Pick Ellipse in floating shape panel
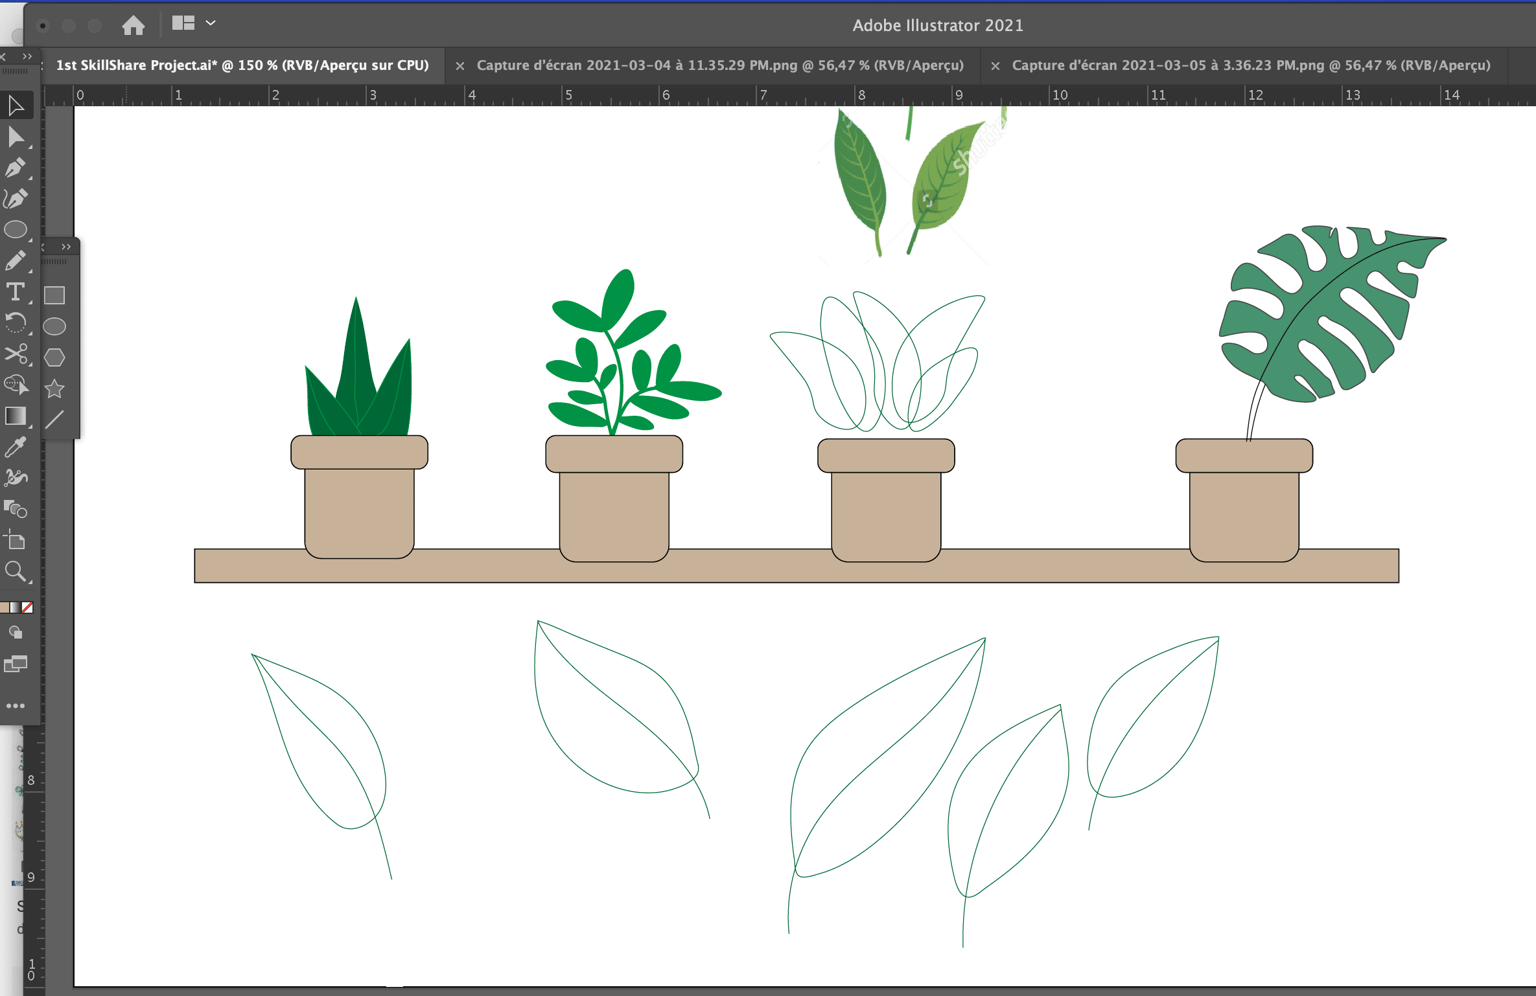Viewport: 1536px width, 996px height. [x=55, y=326]
